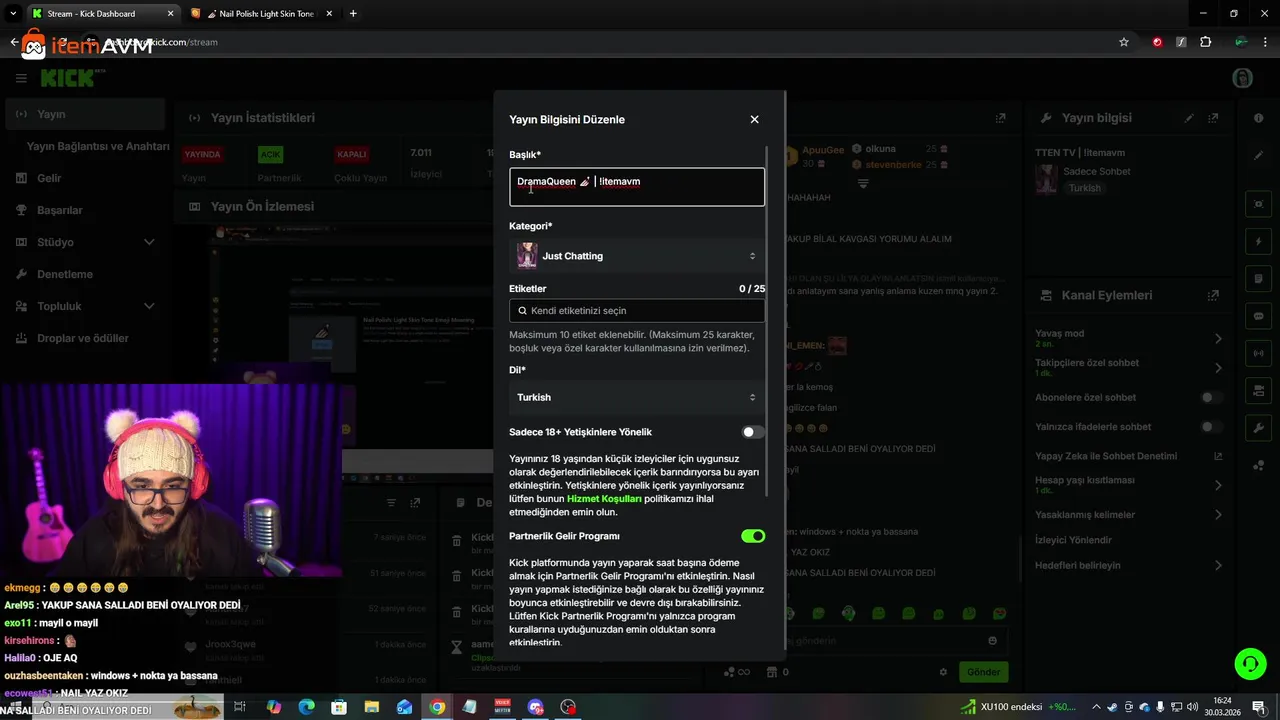Click the info icon in right icon strip
Image resolution: width=1280 pixels, height=720 pixels.
(x=1258, y=118)
